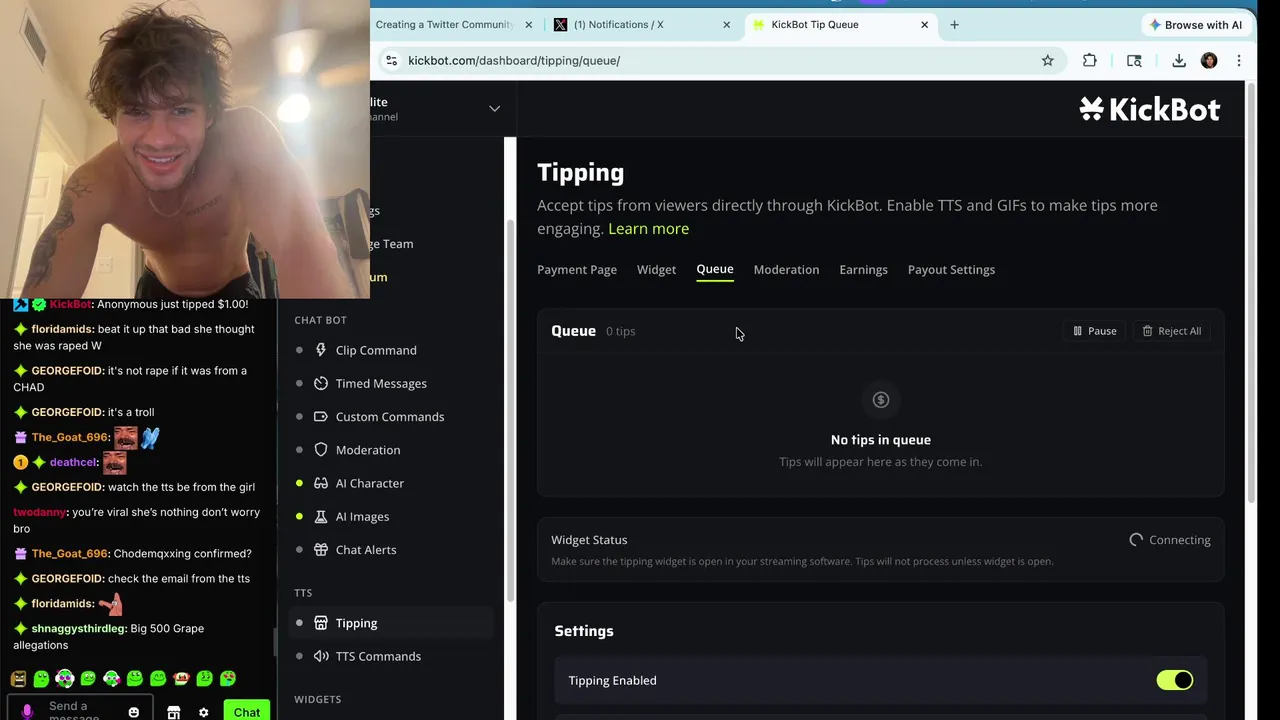Open the Clip Command page

[376, 350]
